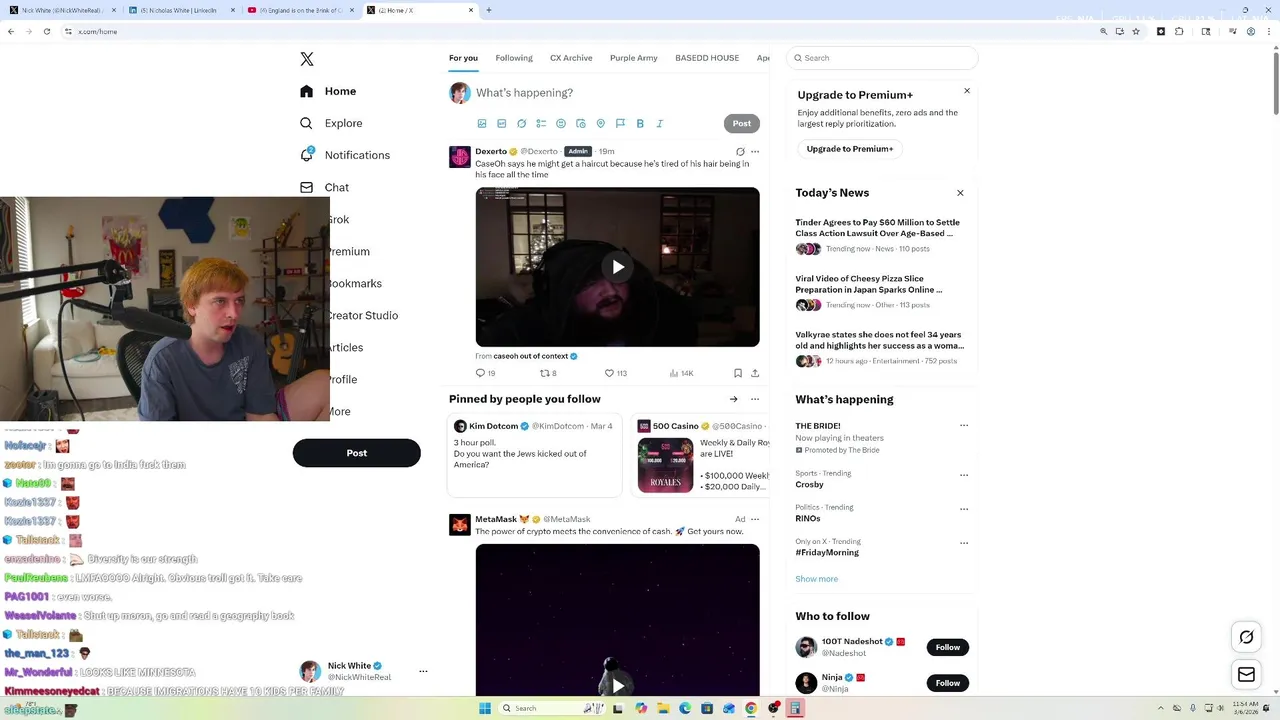Screen dimensions: 1280x720
Task: View analytics of the Dexerto post
Action: [681, 373]
